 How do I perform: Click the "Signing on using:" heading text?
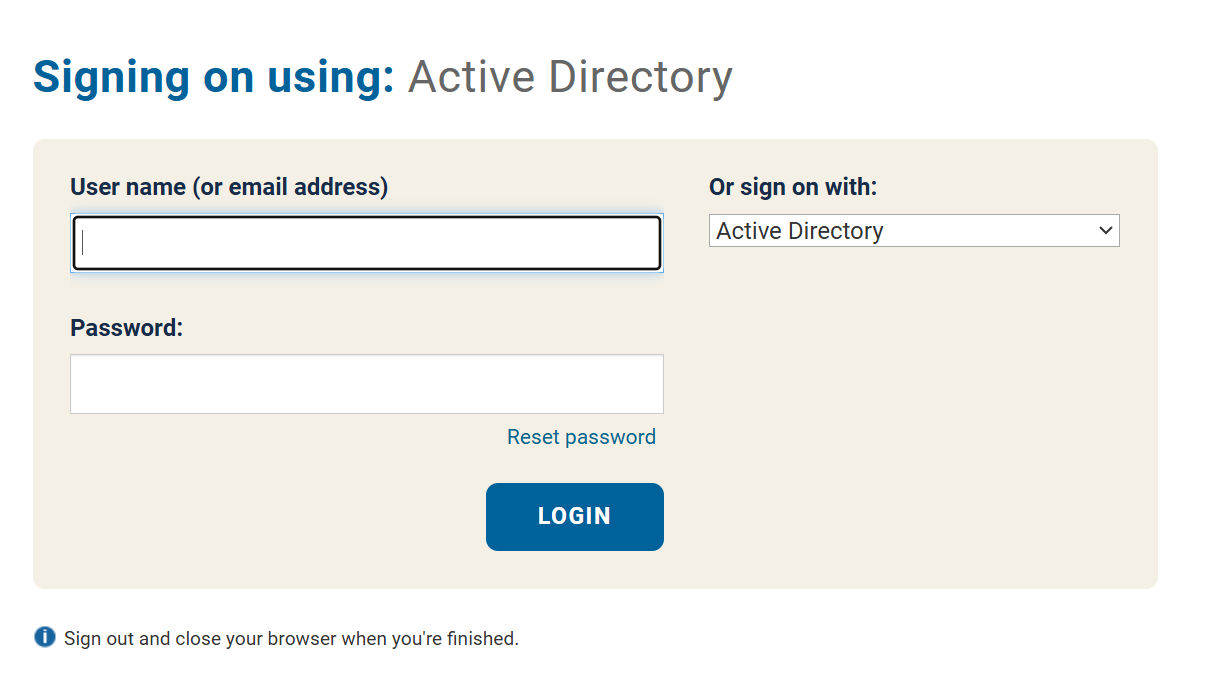214,77
